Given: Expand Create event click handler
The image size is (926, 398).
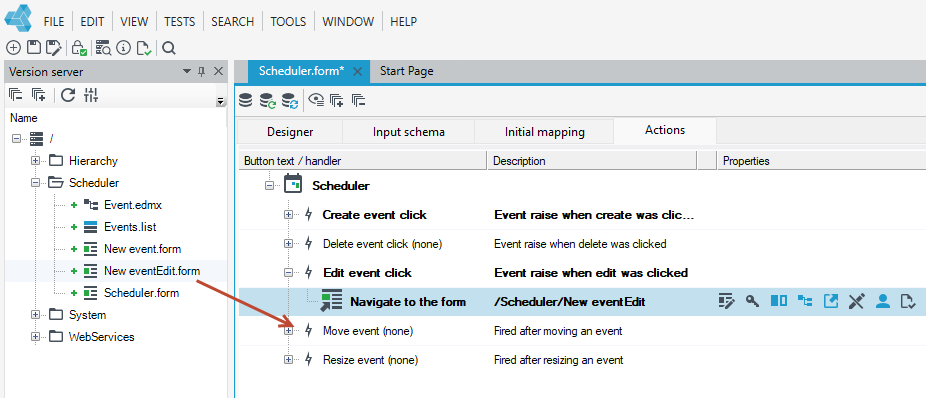Looking at the screenshot, I should tap(288, 215).
